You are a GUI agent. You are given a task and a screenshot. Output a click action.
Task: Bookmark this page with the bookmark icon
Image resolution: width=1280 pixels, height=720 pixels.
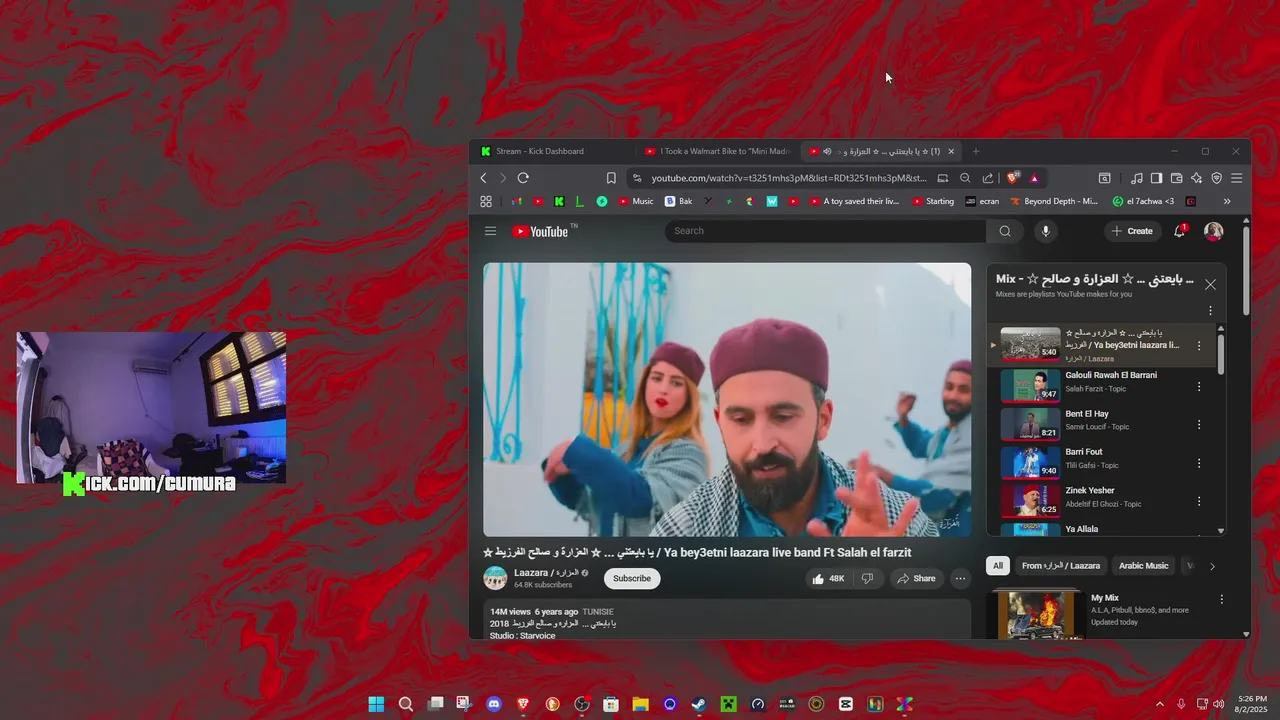[611, 178]
